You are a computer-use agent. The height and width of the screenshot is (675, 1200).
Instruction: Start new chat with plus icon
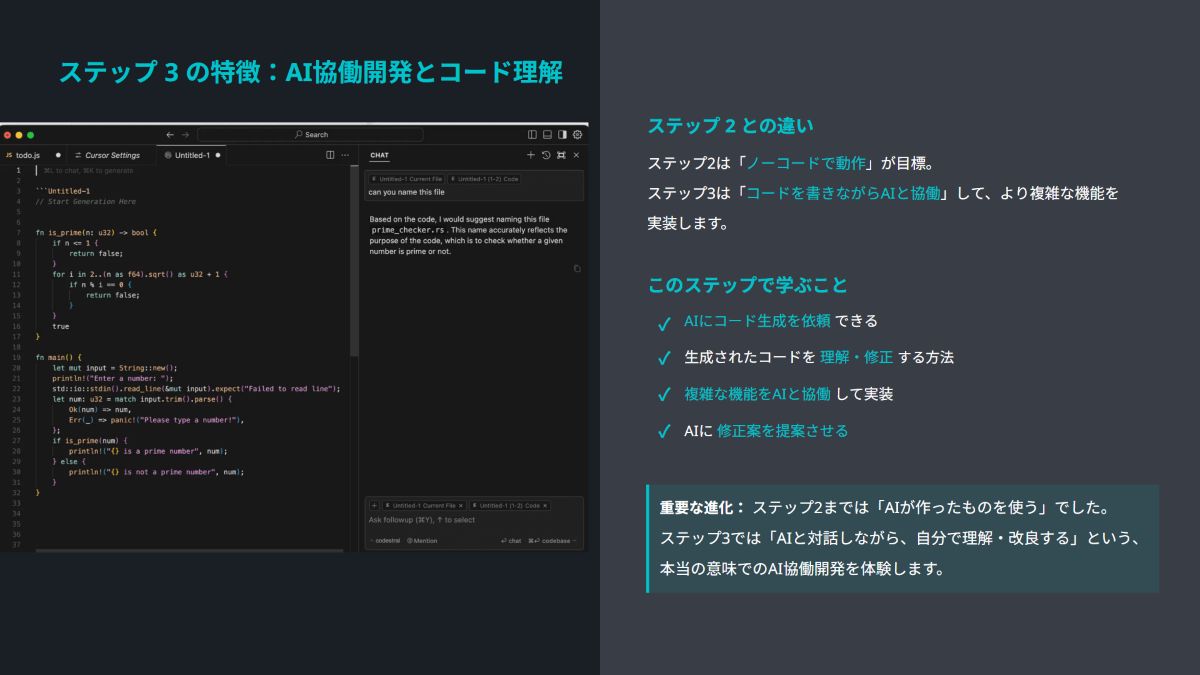[531, 155]
